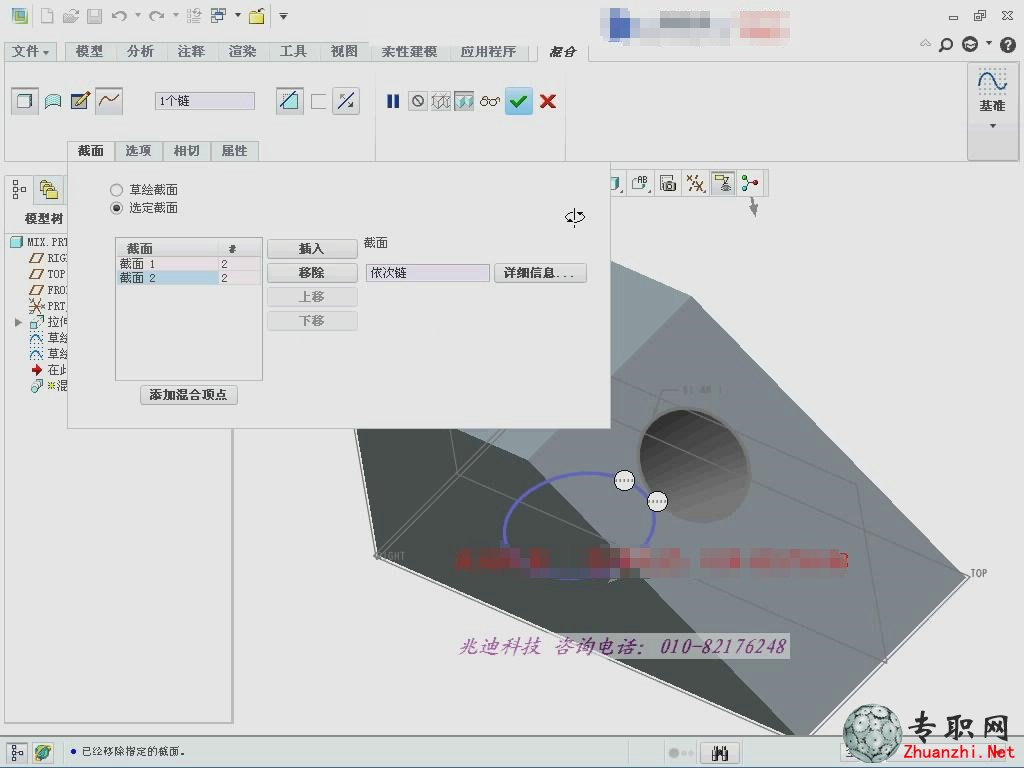Expand the 拉伸 feature in model tree
The width and height of the screenshot is (1024, 768).
18,322
